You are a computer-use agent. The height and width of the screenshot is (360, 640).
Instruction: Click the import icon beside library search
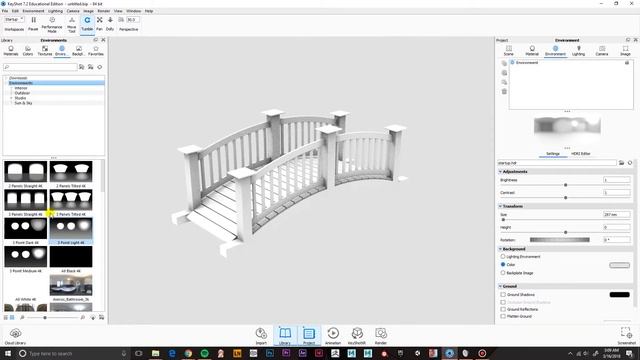click(x=91, y=67)
